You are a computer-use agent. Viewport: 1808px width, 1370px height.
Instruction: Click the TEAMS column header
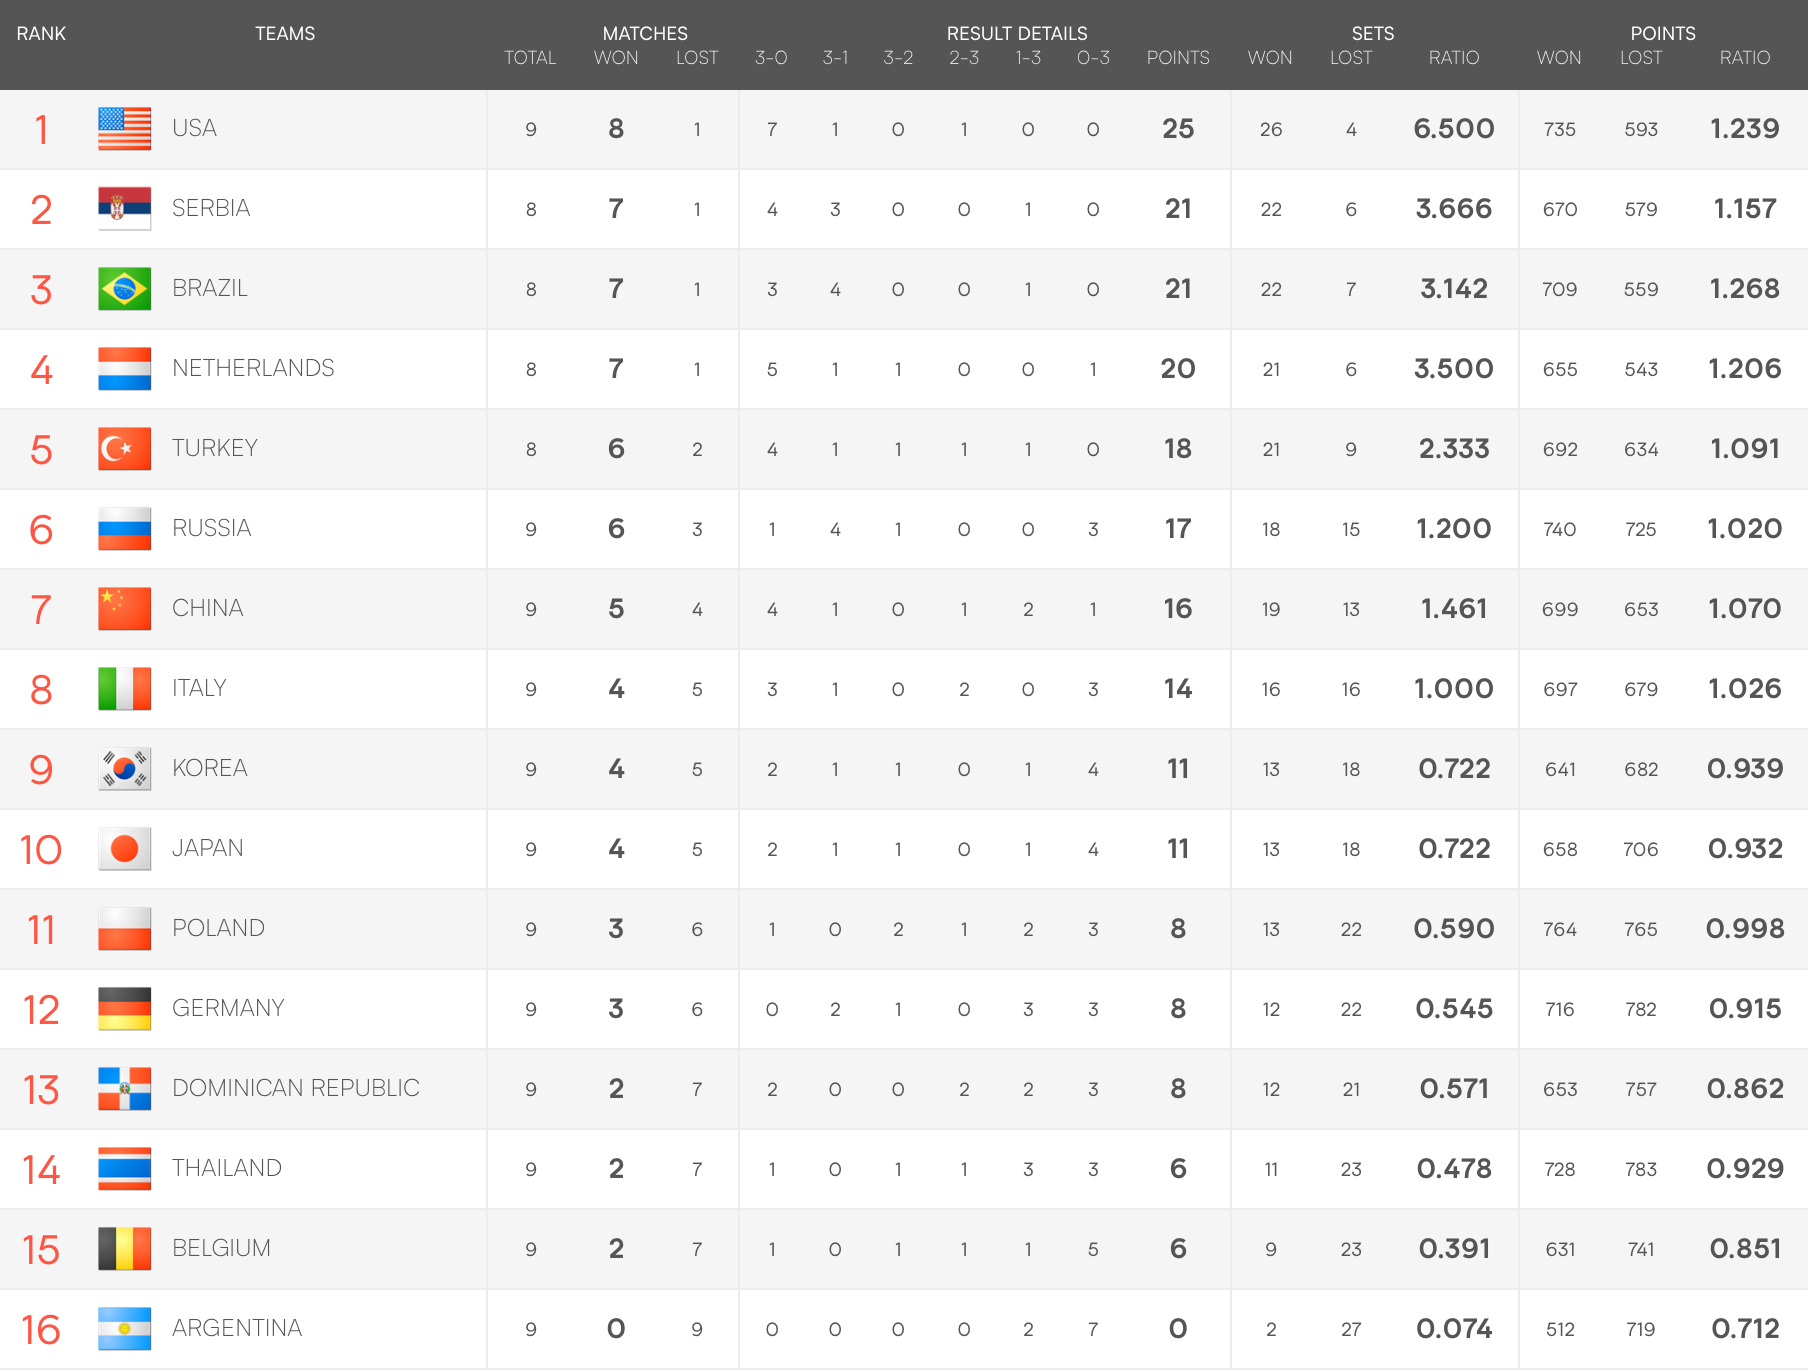pyautogui.click(x=285, y=34)
